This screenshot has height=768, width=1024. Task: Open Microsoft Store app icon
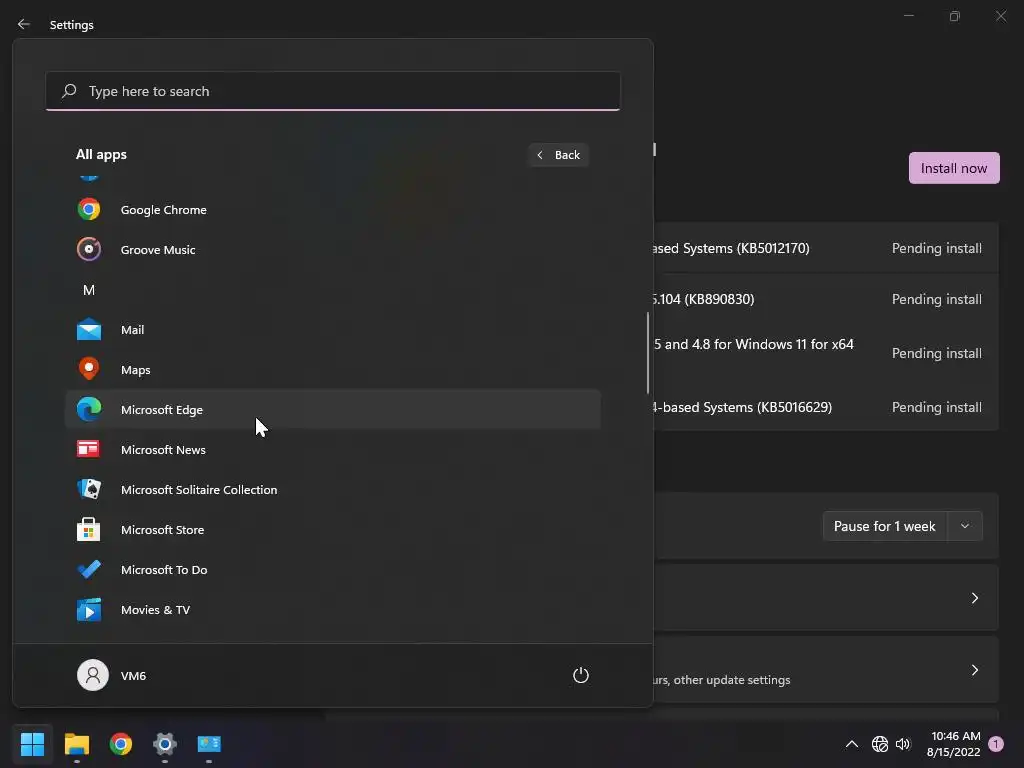pyautogui.click(x=89, y=529)
